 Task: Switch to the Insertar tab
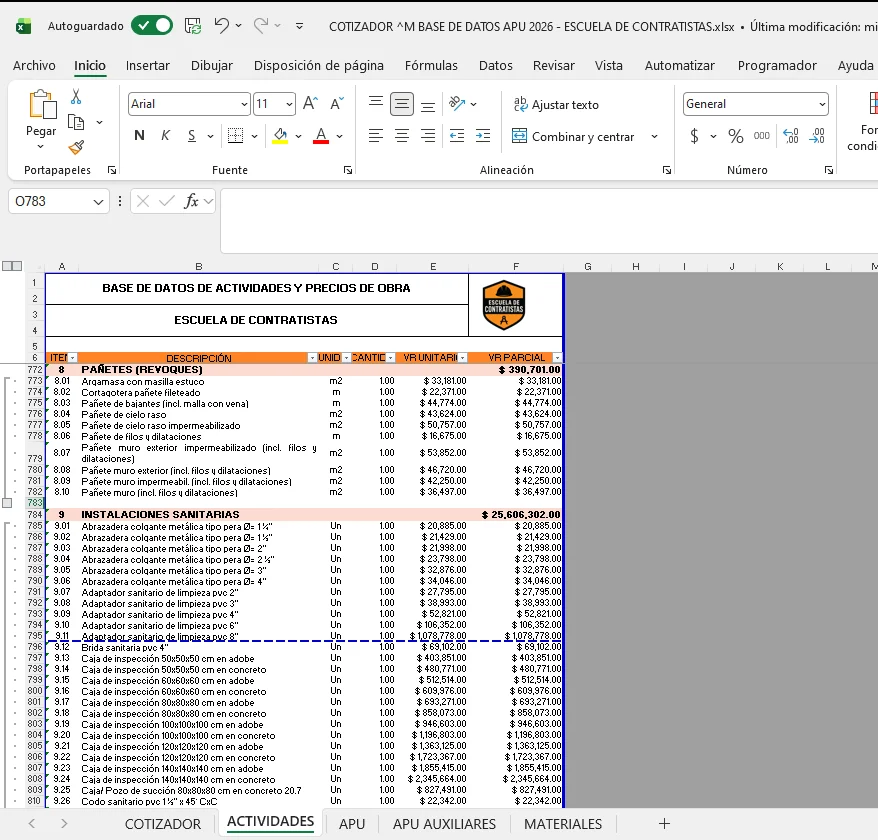pyautogui.click(x=147, y=66)
